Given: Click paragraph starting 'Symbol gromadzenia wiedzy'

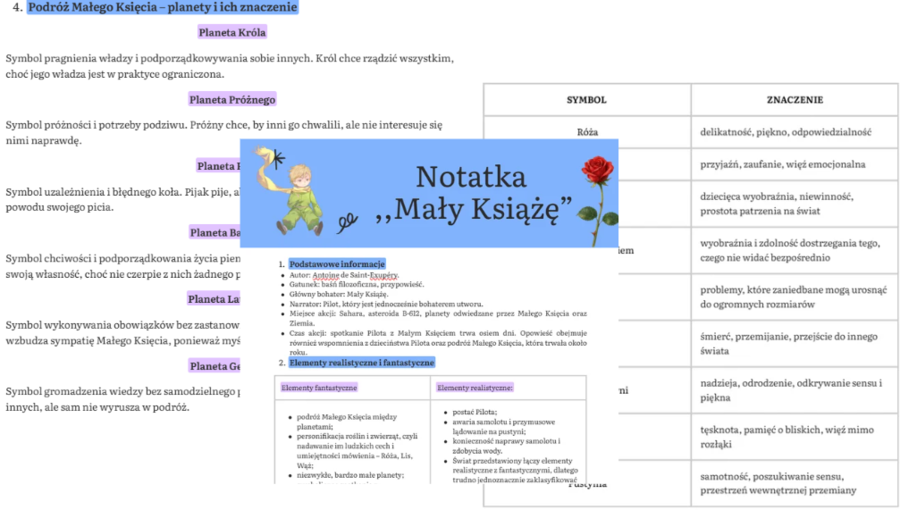Looking at the screenshot, I should pyautogui.click(x=122, y=399).
